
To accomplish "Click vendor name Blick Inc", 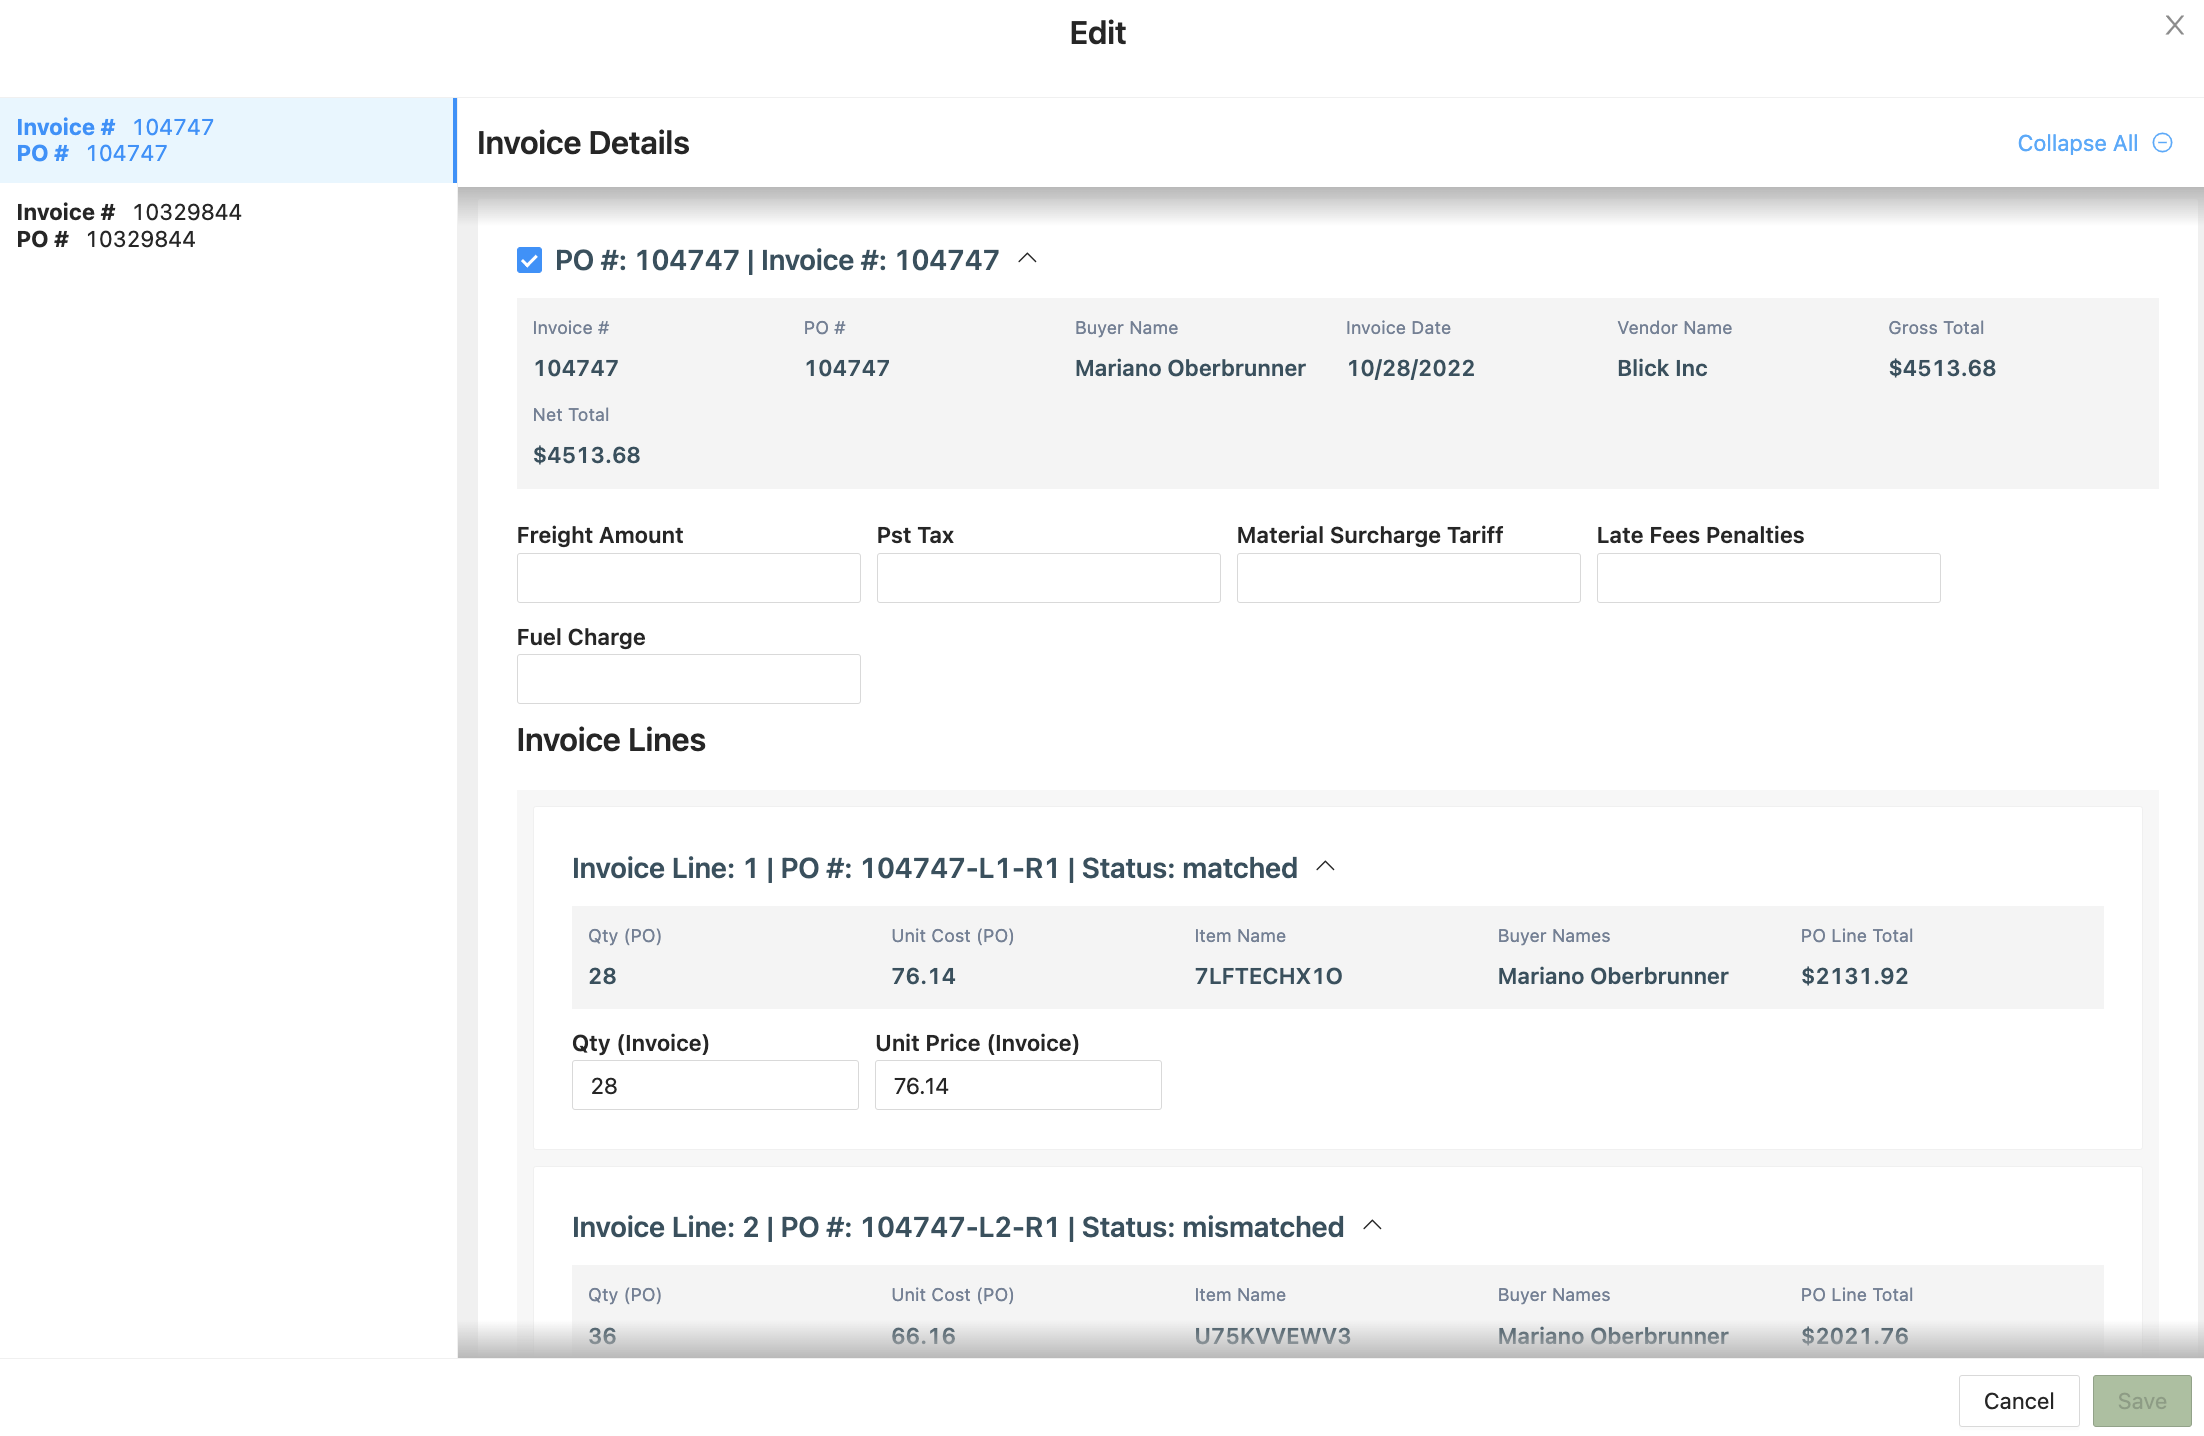I will pos(1662,368).
